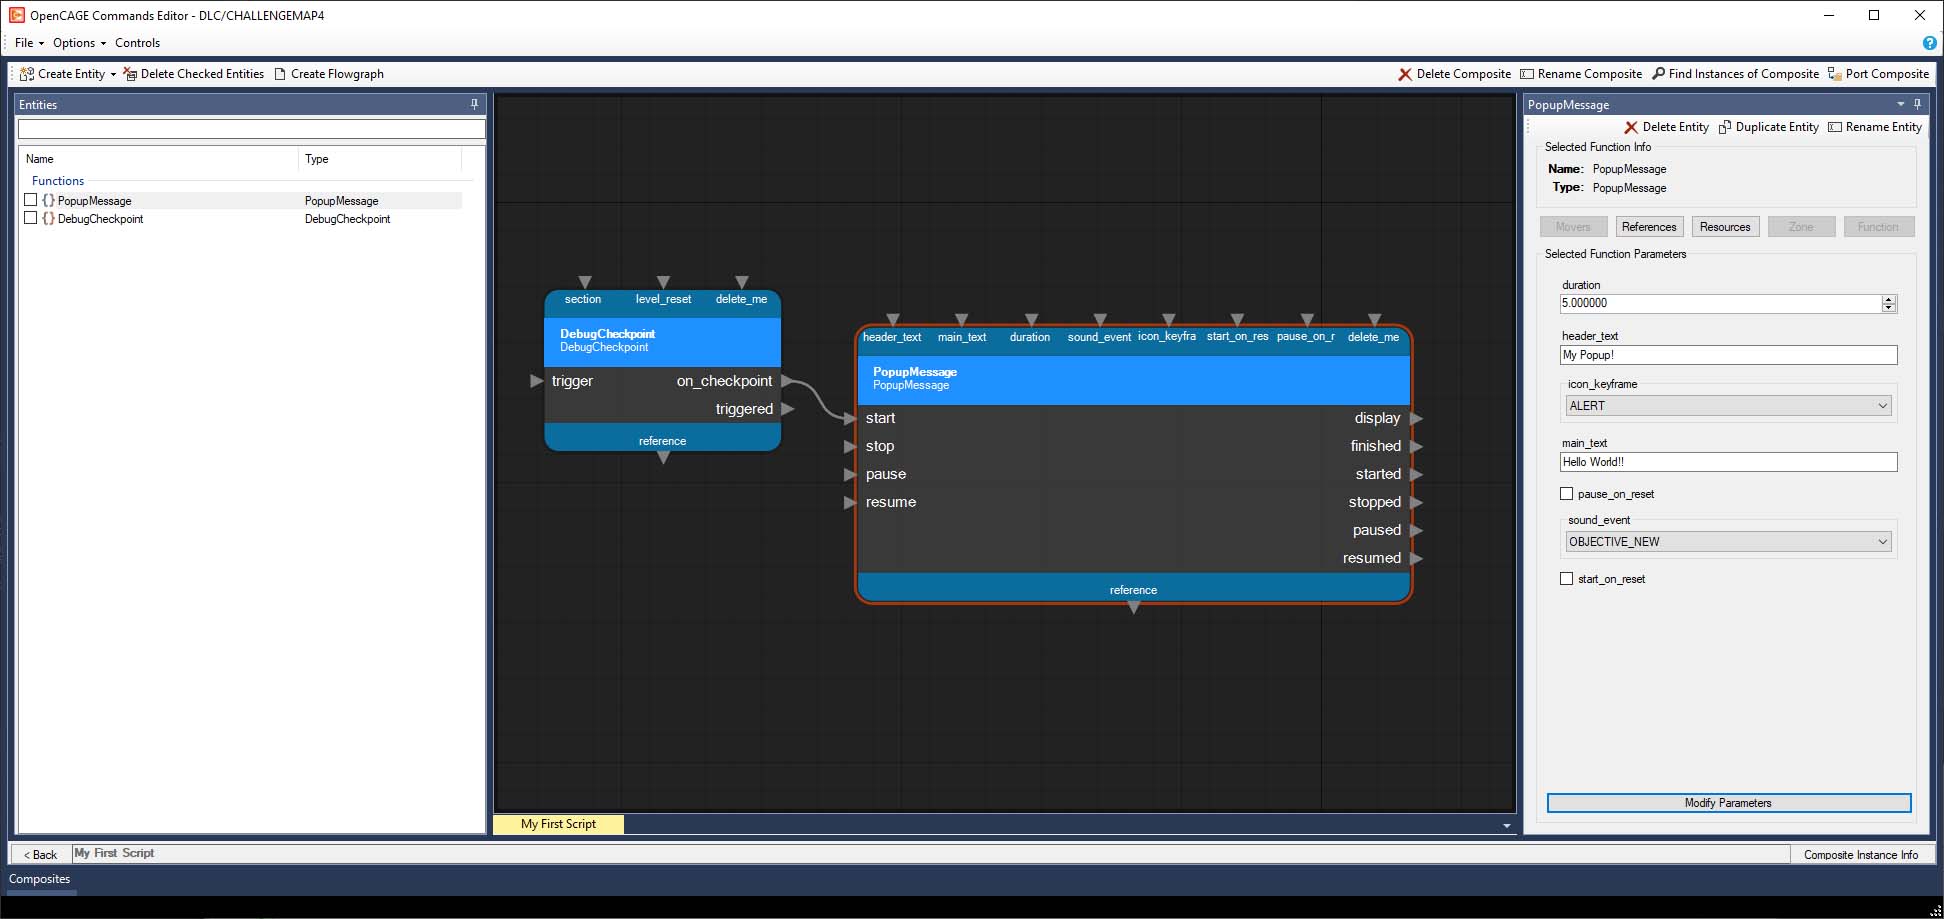
Task: Open the Options menu
Action: pos(78,43)
